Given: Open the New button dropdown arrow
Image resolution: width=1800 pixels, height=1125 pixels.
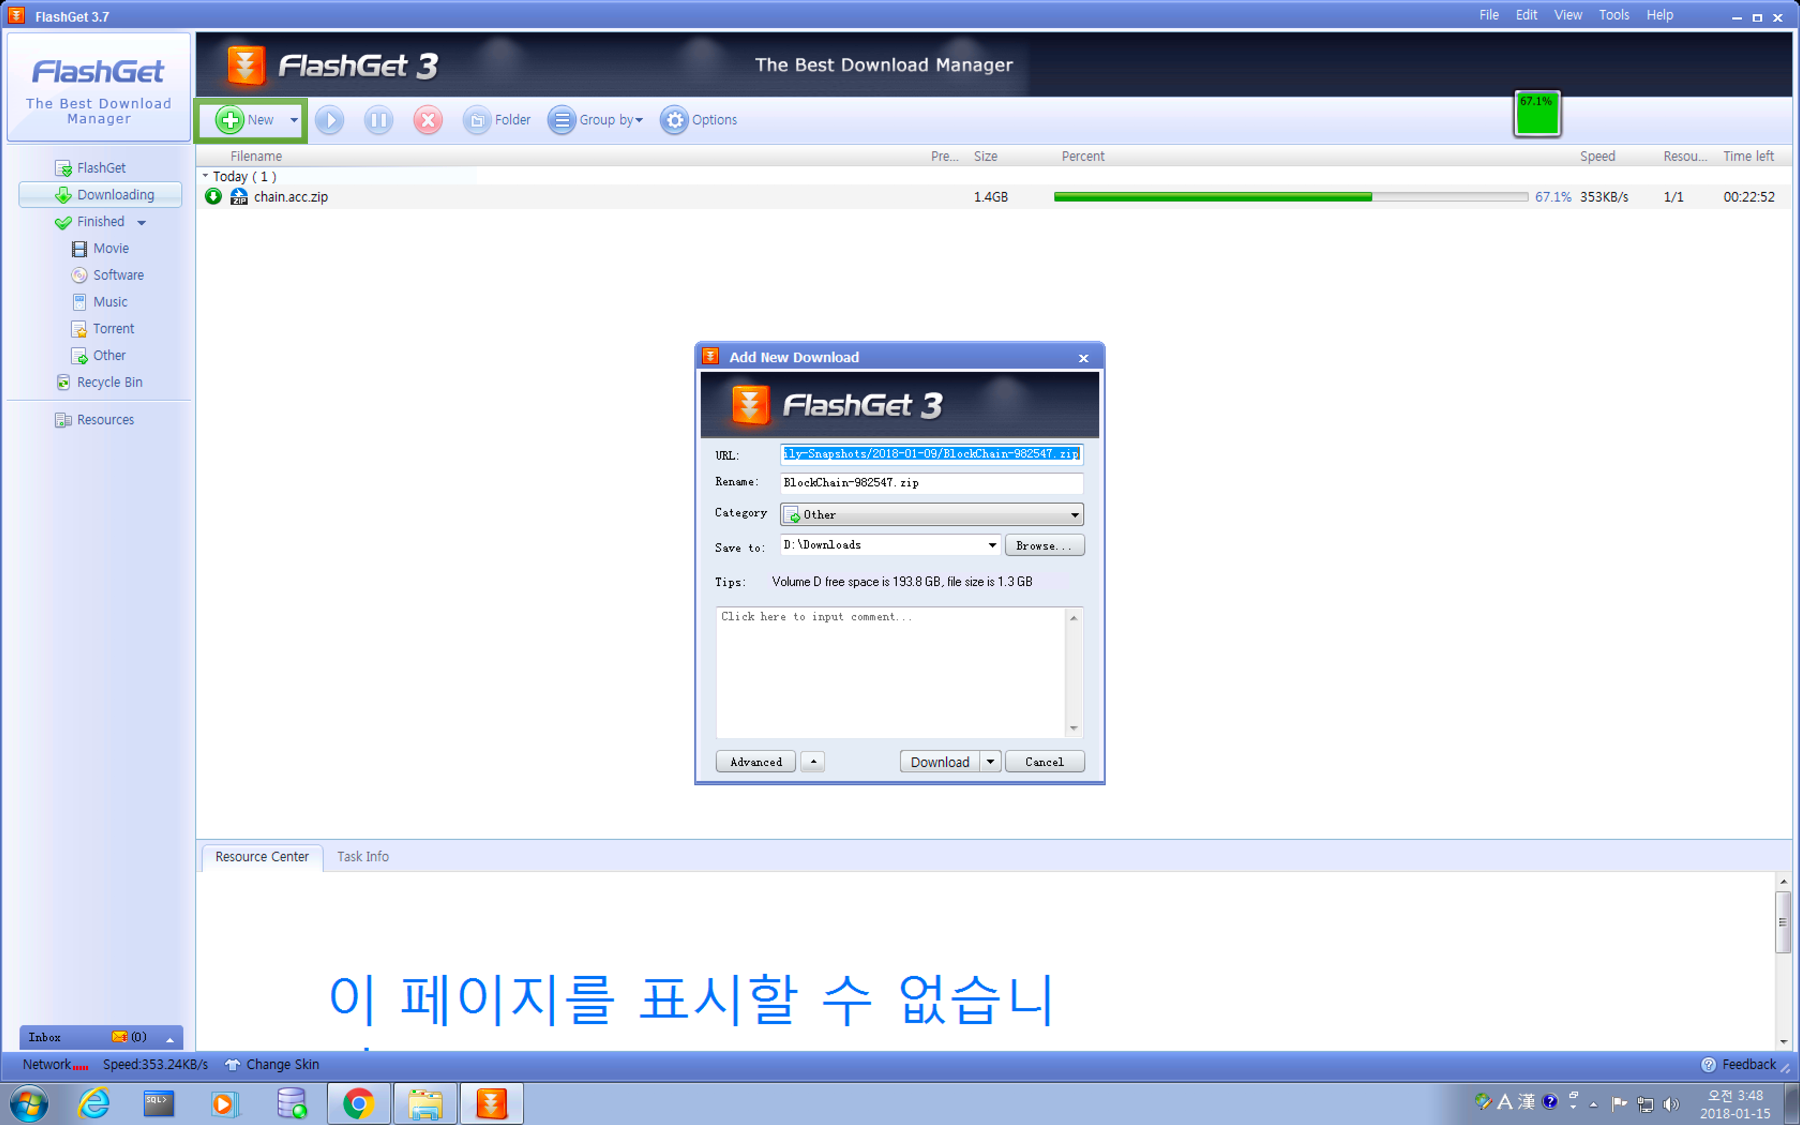Looking at the screenshot, I should 293,120.
